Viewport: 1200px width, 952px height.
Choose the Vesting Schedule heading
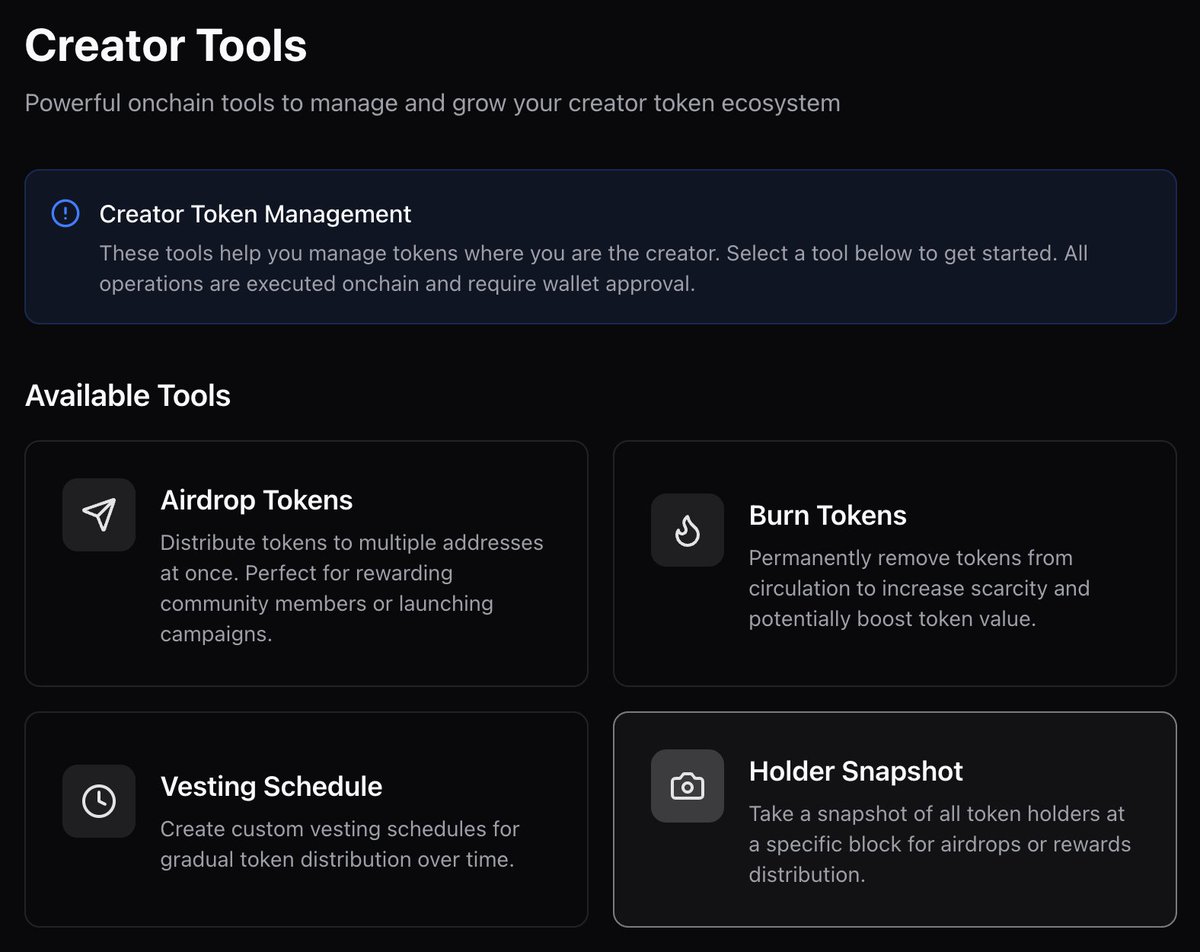(x=271, y=786)
